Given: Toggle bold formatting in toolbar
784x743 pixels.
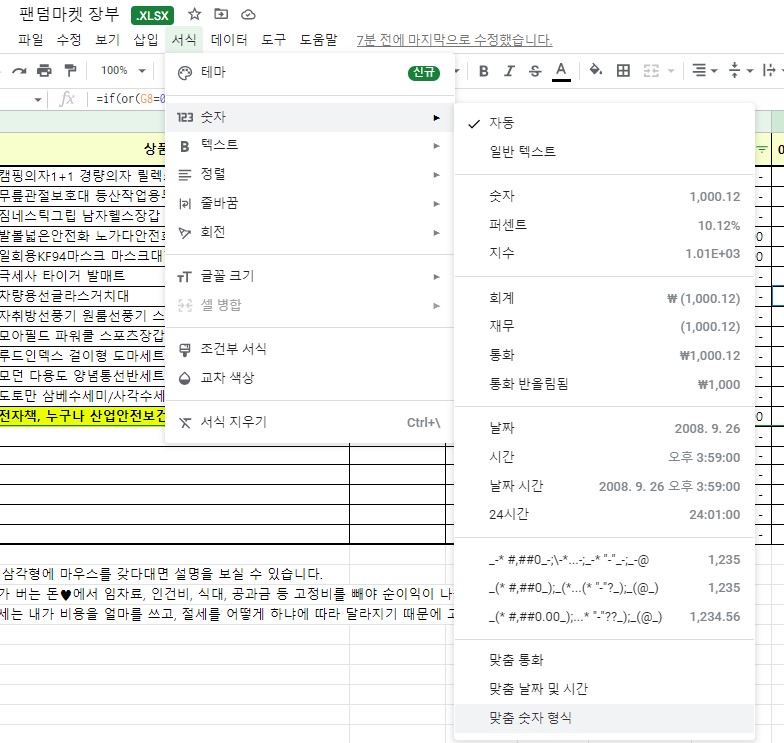Looking at the screenshot, I should coord(484,71).
